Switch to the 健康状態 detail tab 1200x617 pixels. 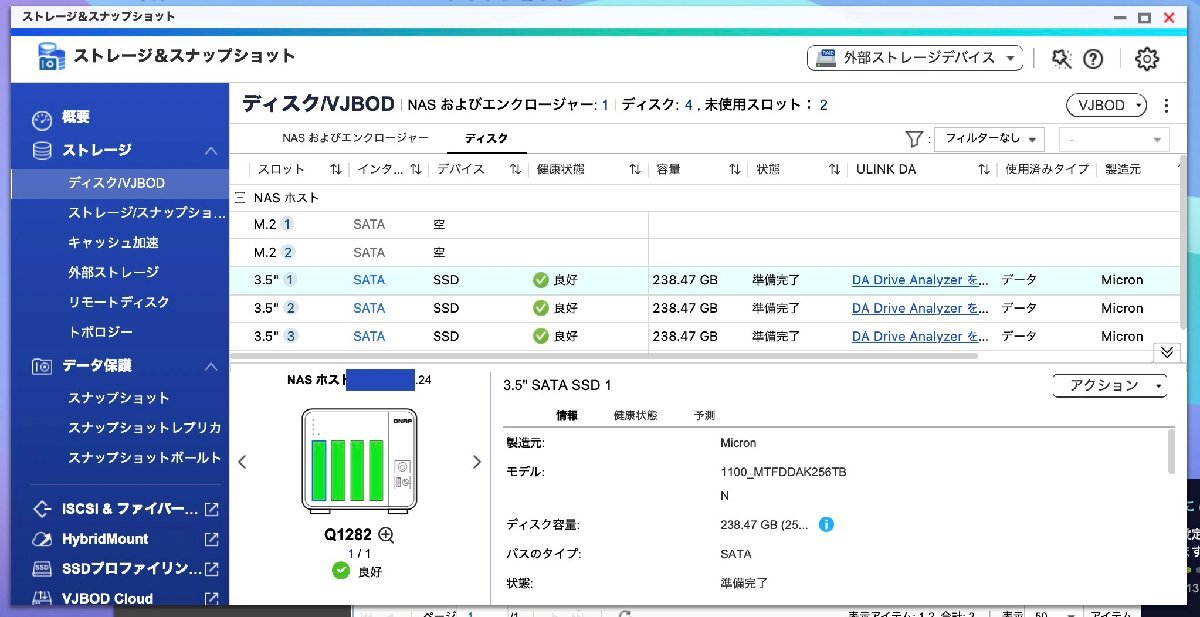tap(635, 415)
